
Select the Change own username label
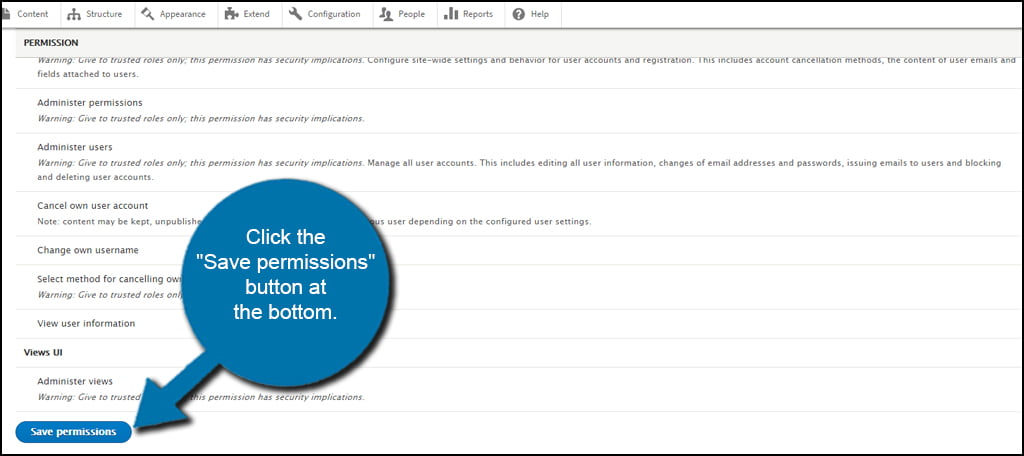pyautogui.click(x=88, y=250)
